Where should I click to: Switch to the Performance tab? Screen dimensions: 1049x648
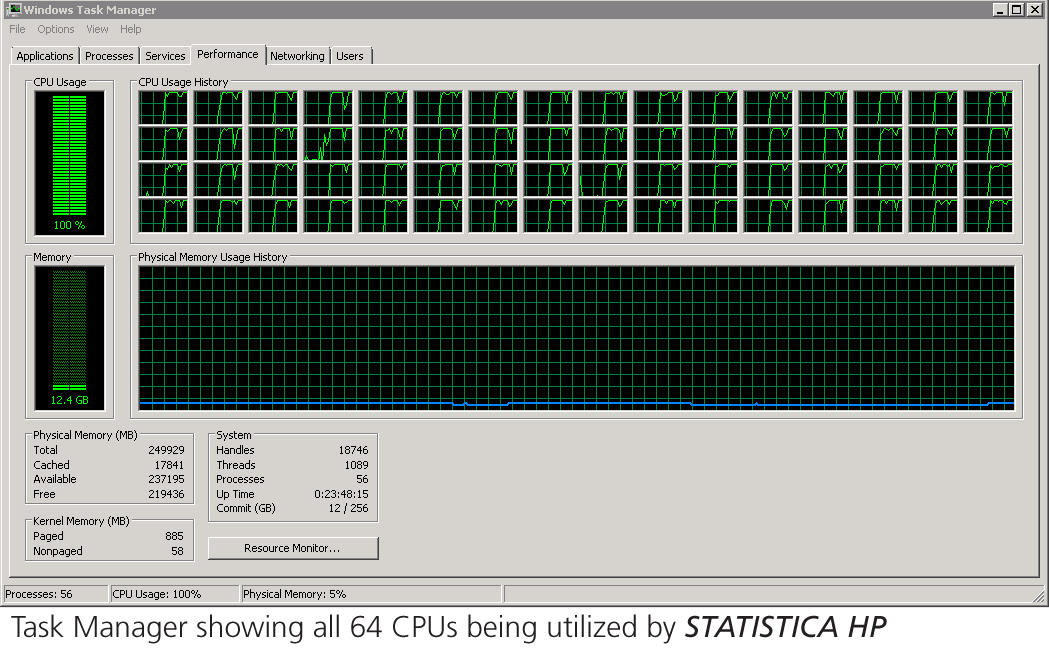pos(227,55)
